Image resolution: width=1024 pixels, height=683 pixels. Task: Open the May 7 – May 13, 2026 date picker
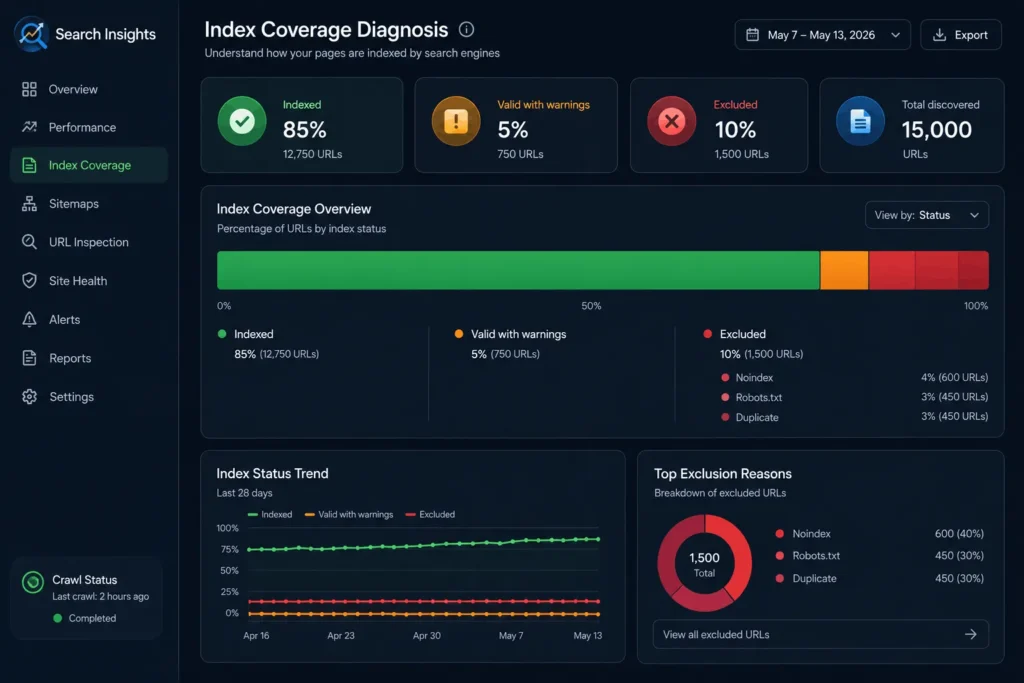point(822,35)
